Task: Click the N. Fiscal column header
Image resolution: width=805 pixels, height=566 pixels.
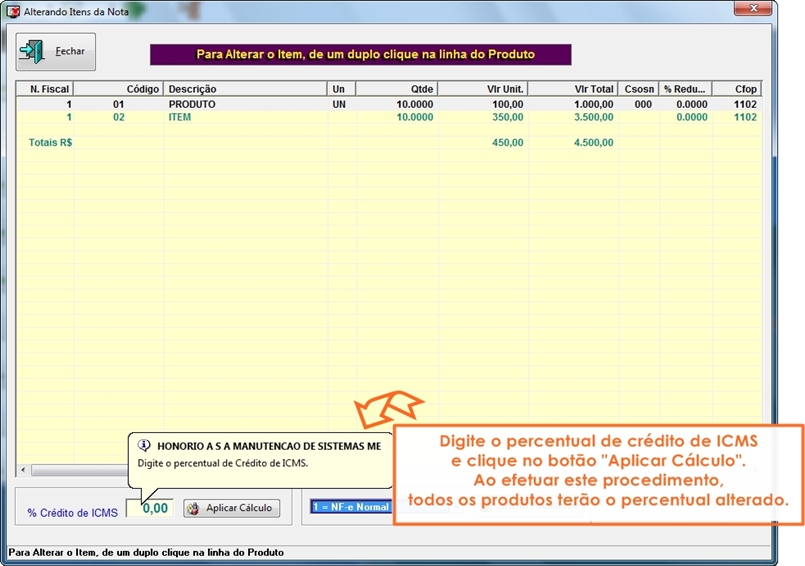Action: tap(45, 89)
